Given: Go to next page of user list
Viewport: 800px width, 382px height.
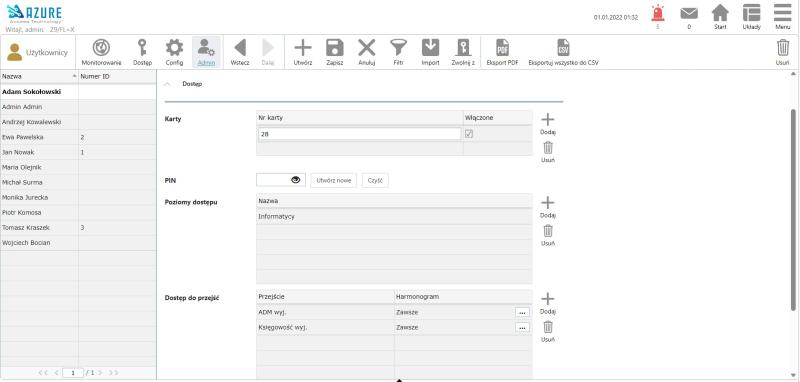Looking at the screenshot, I should click(100, 373).
